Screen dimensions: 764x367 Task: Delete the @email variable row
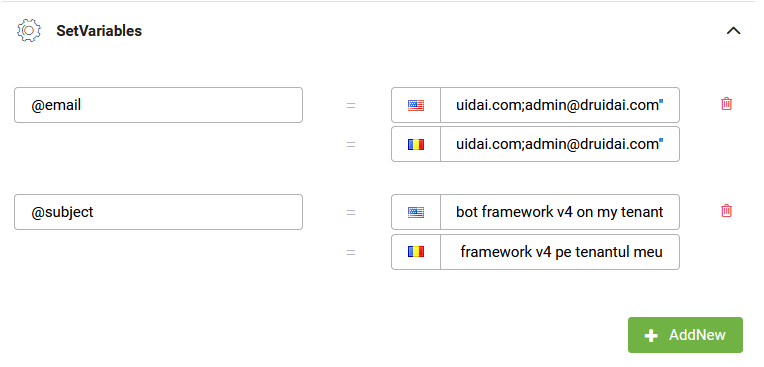click(726, 104)
